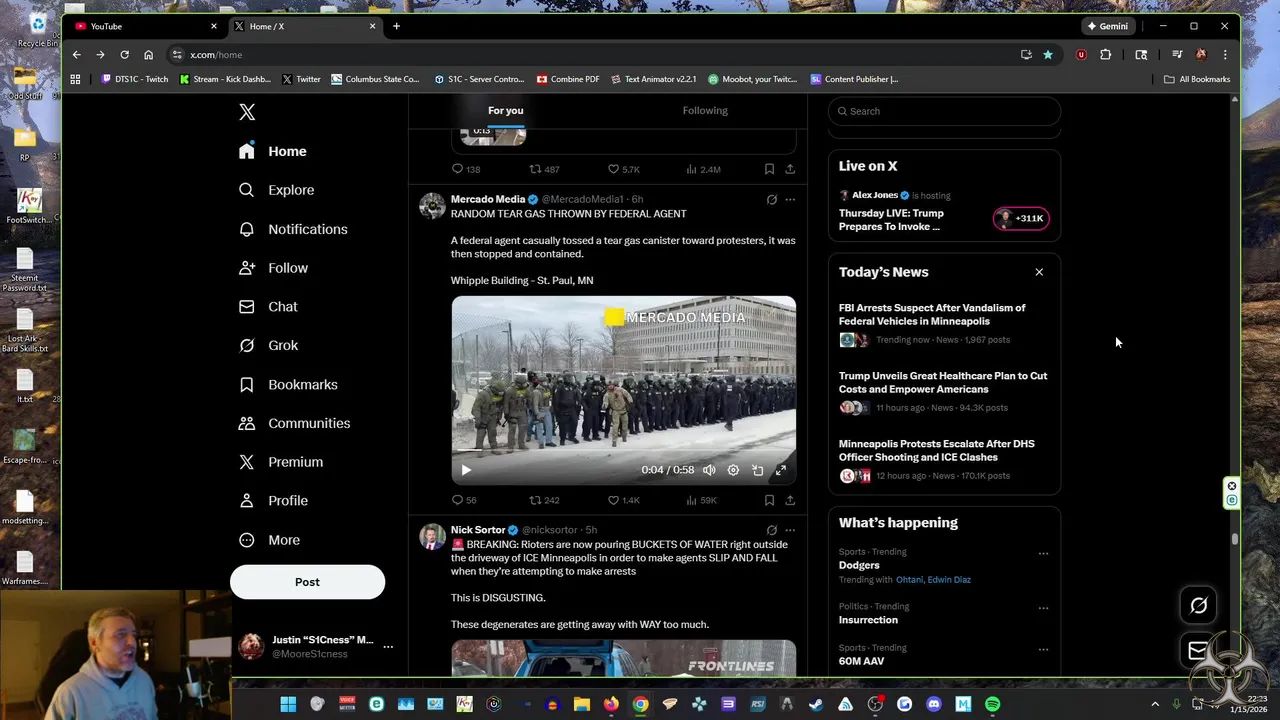
Task: Join Alex Jones live +311K listeners
Action: pos(1021,218)
